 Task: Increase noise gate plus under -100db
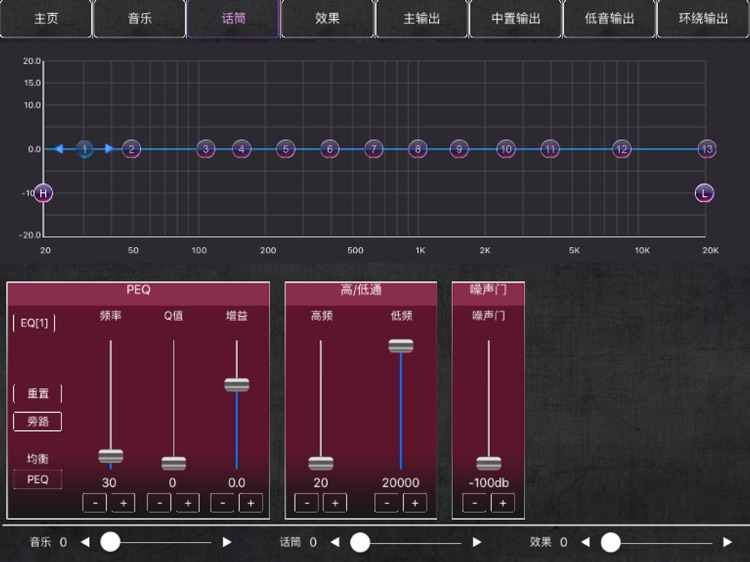(503, 503)
